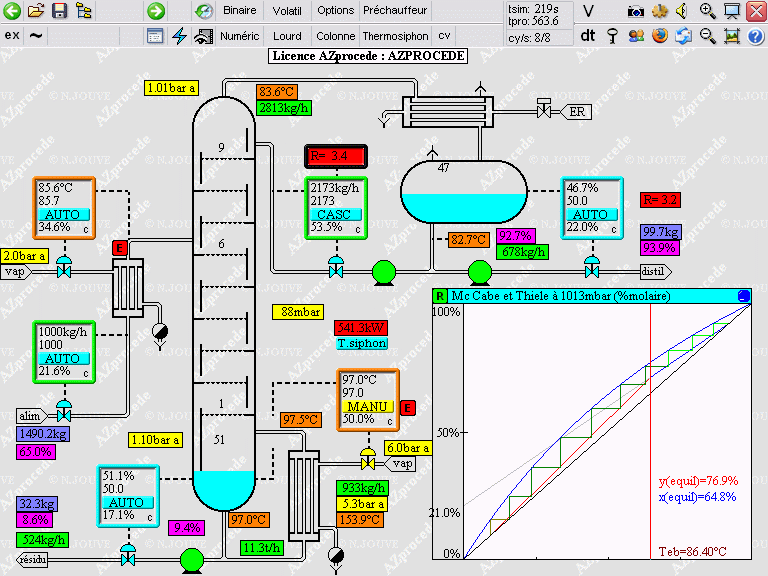Image resolution: width=768 pixels, height=576 pixels.
Task: Click the open folder icon
Action: point(36,11)
